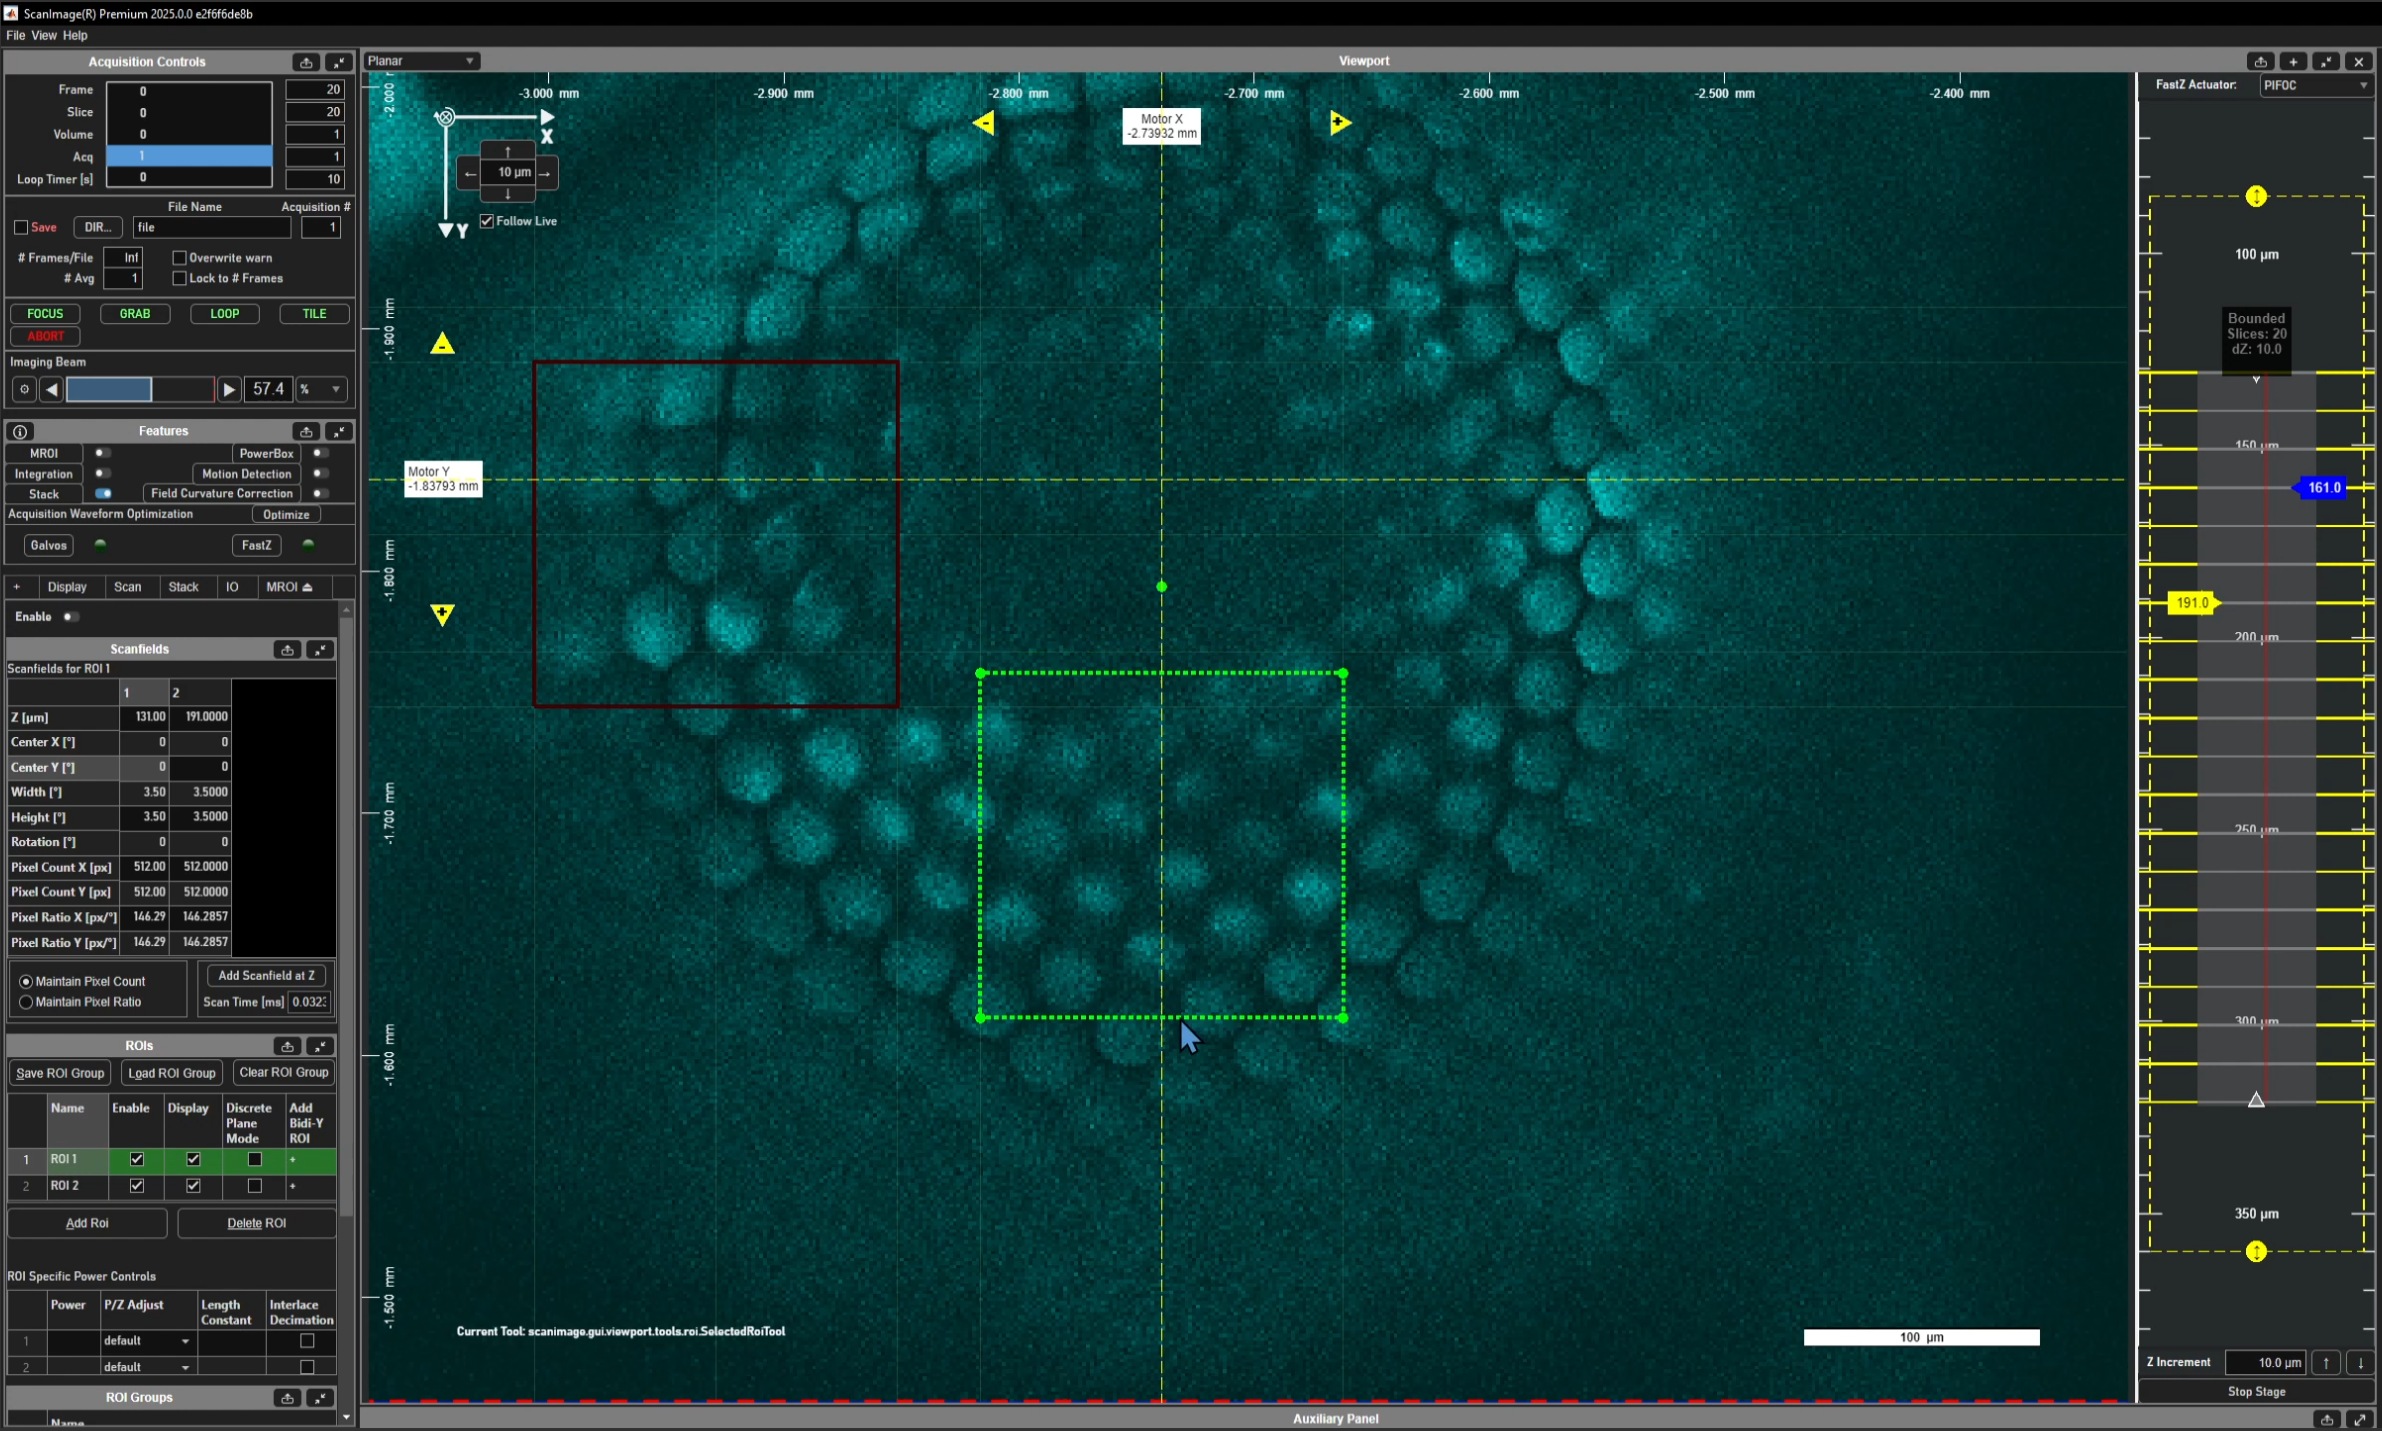
Task: Open the Planar view dropdown
Action: [x=422, y=61]
